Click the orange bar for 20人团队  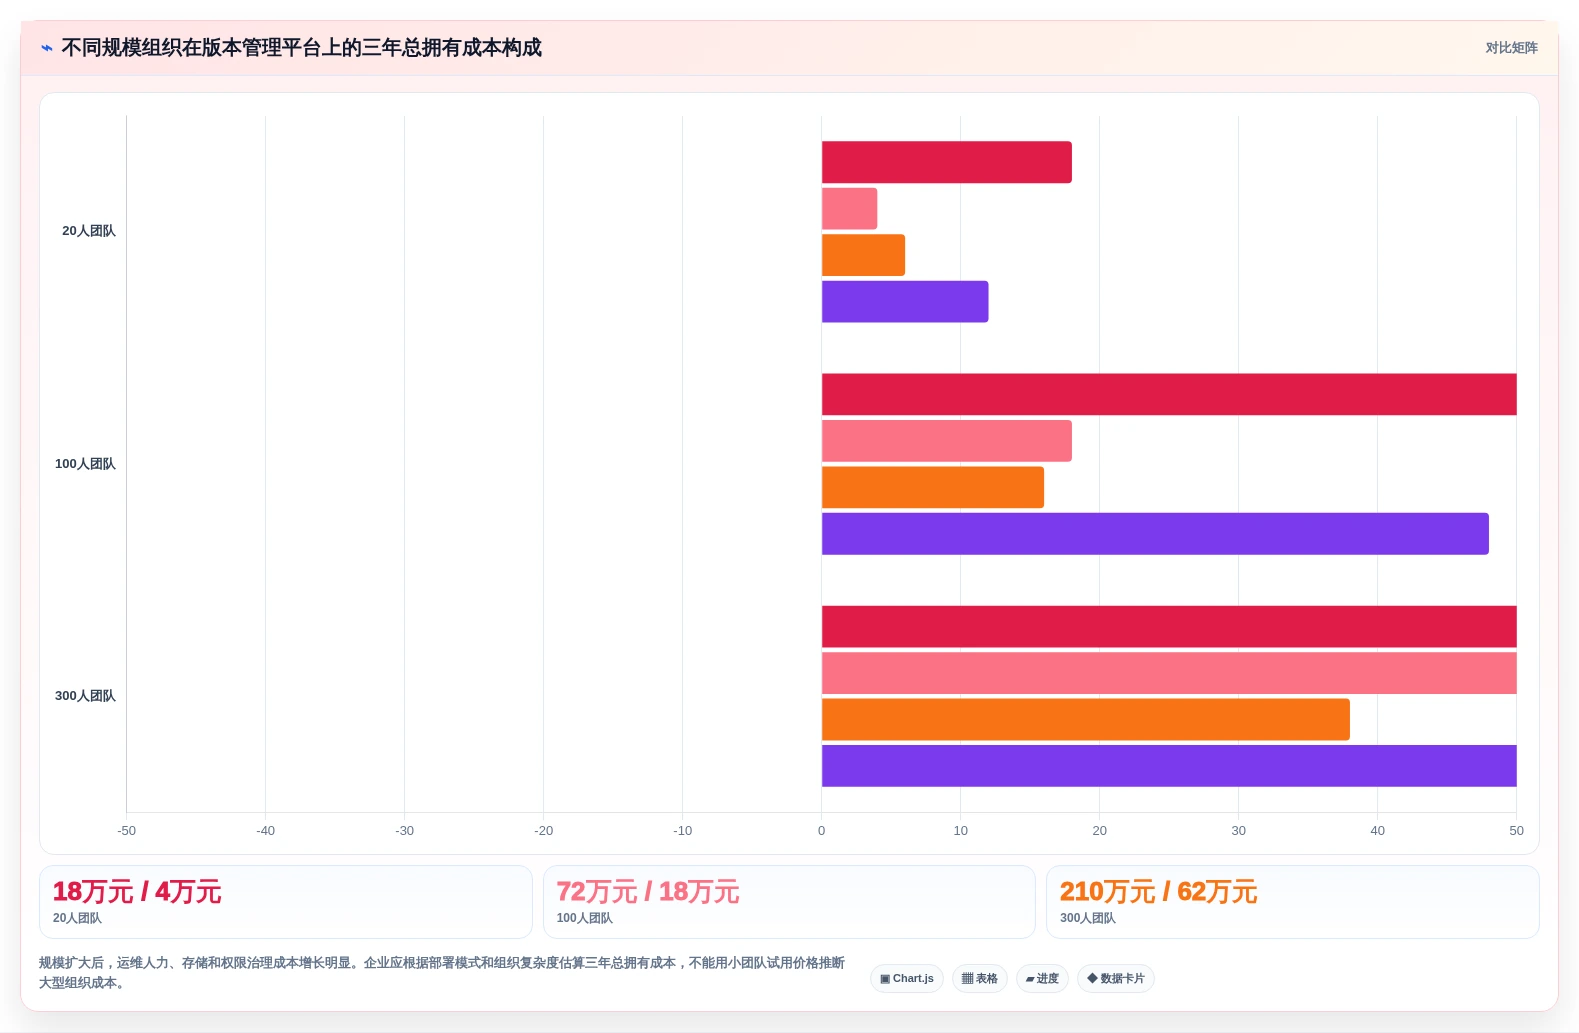pos(864,255)
